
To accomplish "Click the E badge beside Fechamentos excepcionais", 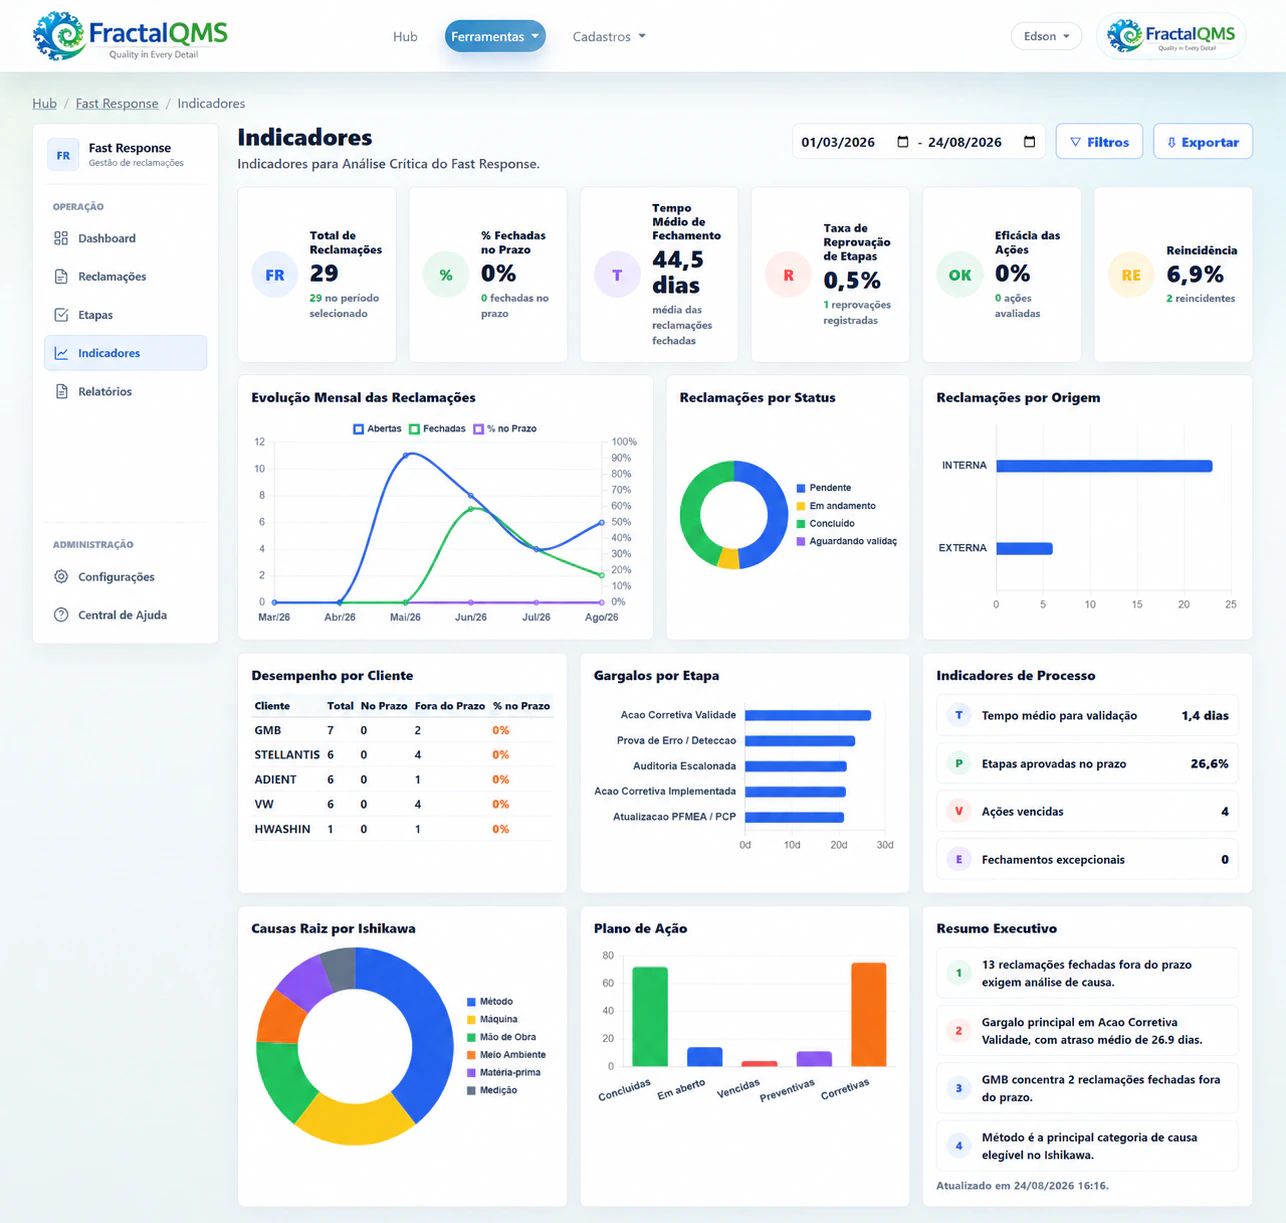I will click(959, 860).
